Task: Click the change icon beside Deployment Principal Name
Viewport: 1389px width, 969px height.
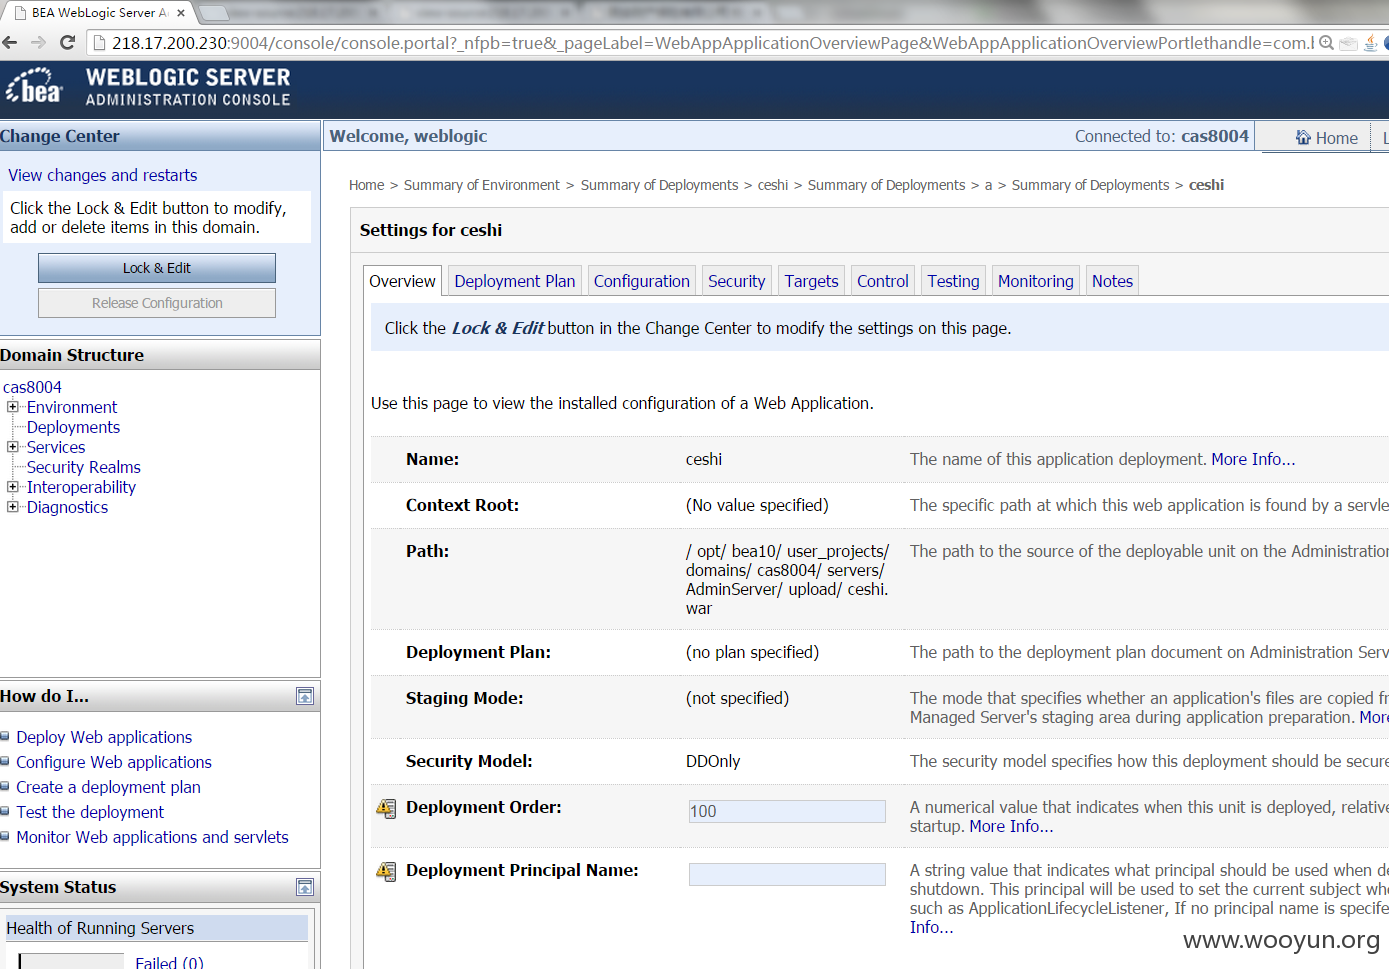Action: coord(386,871)
